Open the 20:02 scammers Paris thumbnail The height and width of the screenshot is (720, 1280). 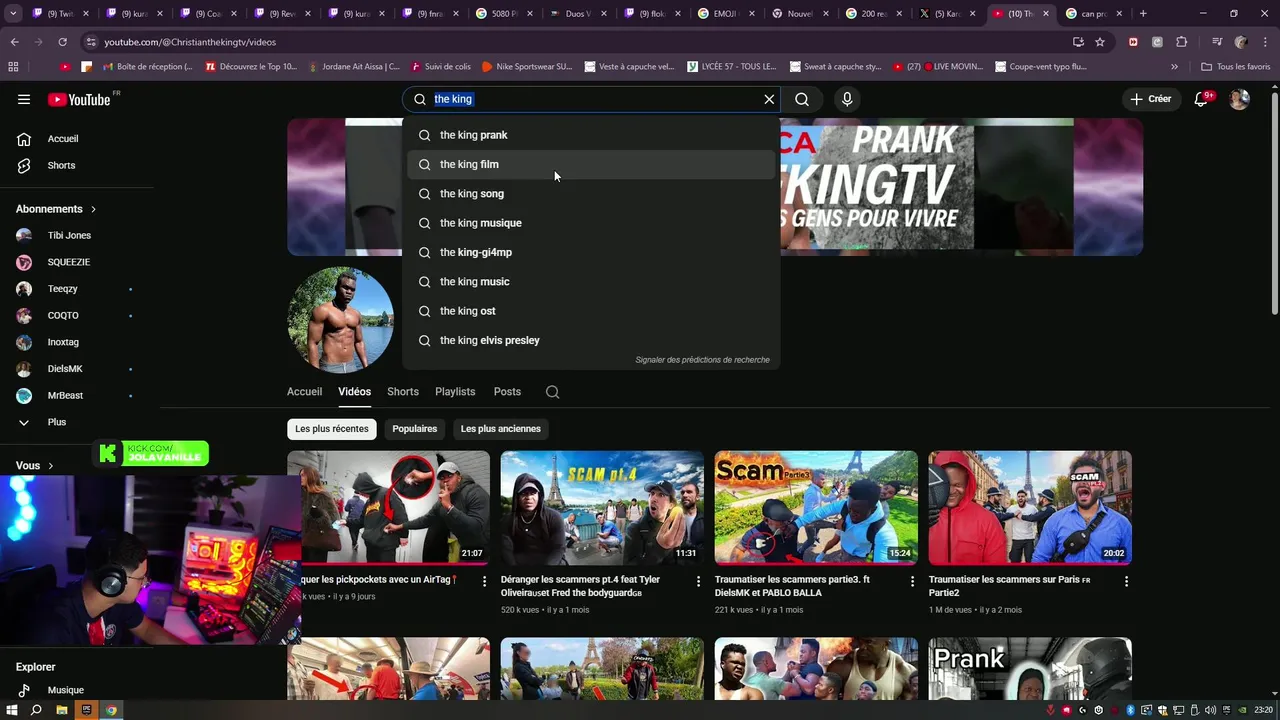[1030, 508]
